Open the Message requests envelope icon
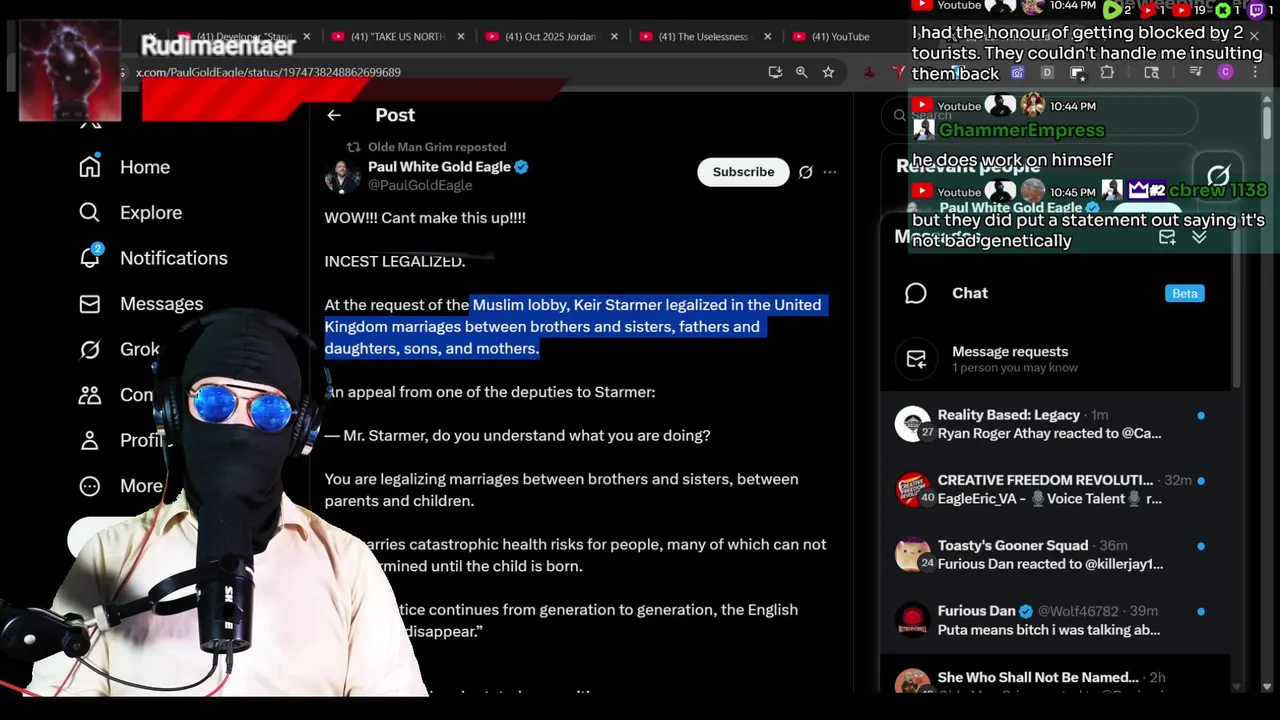Viewport: 1280px width, 720px height. coord(916,360)
